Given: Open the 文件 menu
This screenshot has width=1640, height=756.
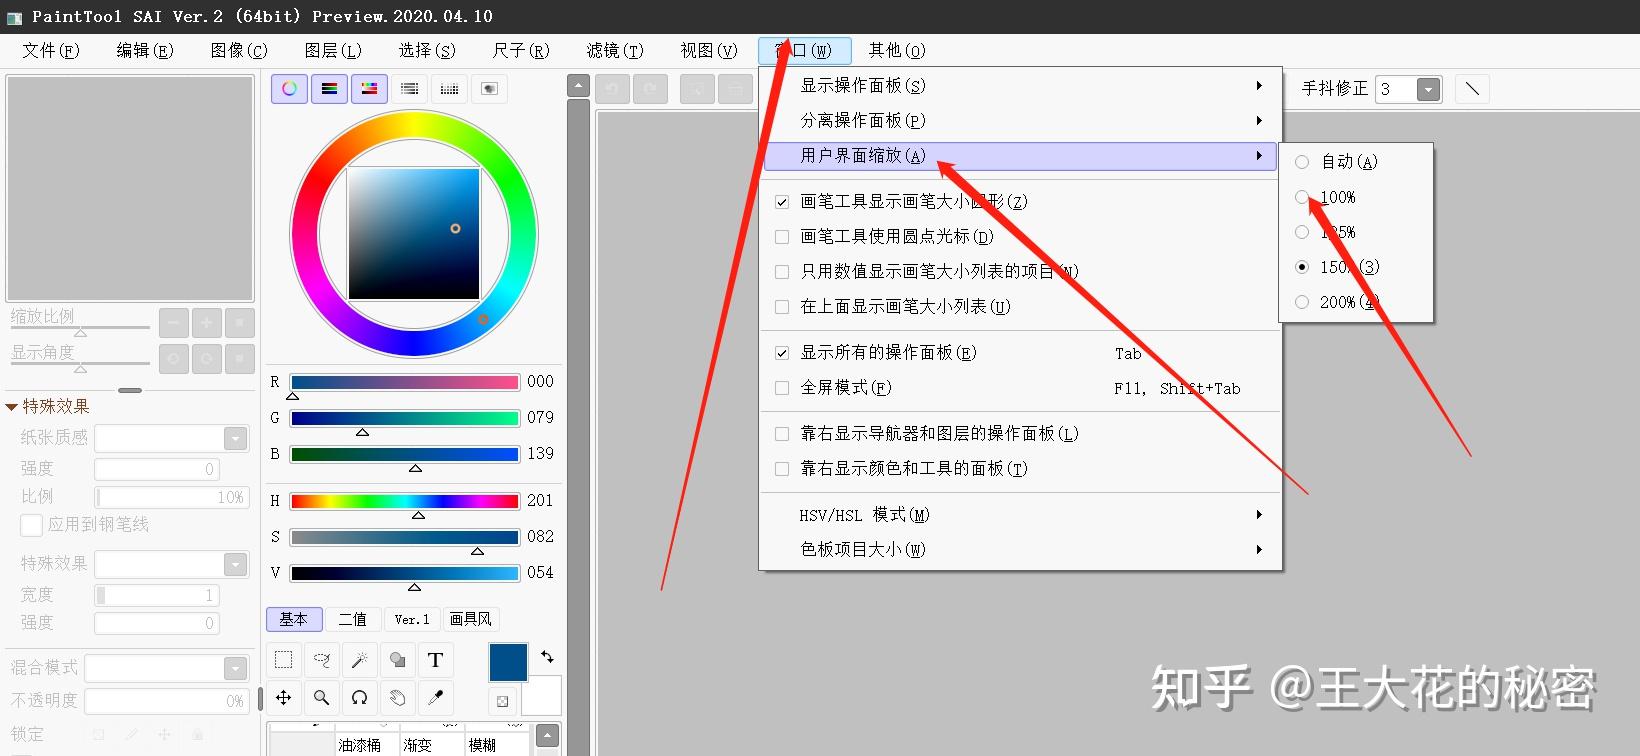Looking at the screenshot, I should tap(50, 50).
